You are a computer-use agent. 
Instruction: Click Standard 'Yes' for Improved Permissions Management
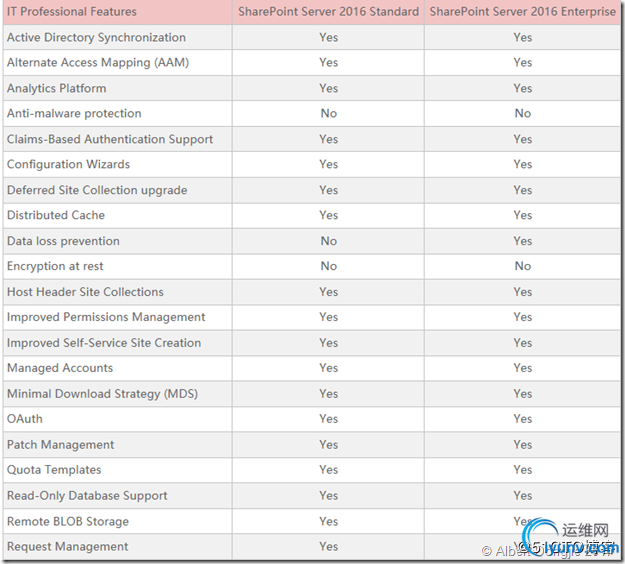(329, 317)
